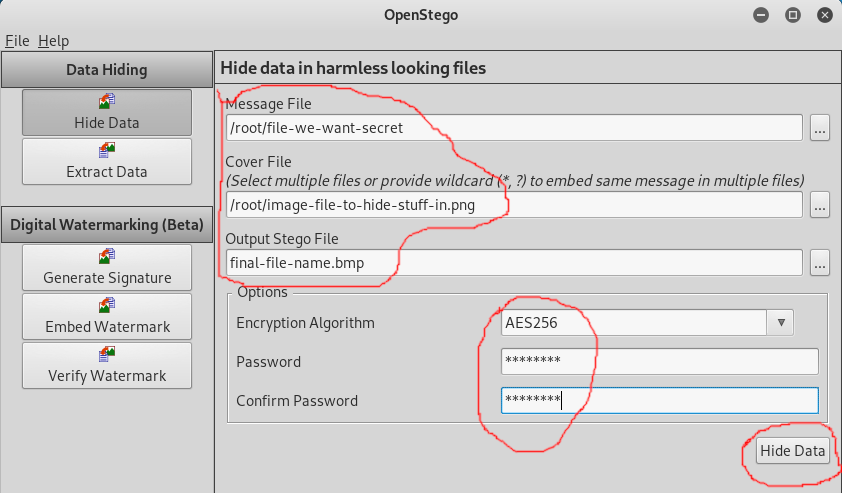Open the File menu
This screenshot has height=493, width=842.
click(17, 41)
